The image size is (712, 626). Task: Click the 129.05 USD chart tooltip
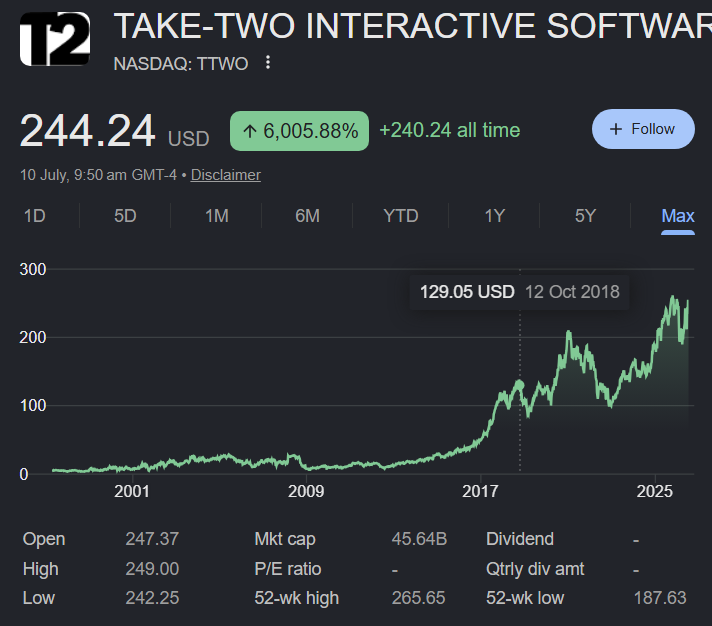pyautogui.click(x=519, y=292)
